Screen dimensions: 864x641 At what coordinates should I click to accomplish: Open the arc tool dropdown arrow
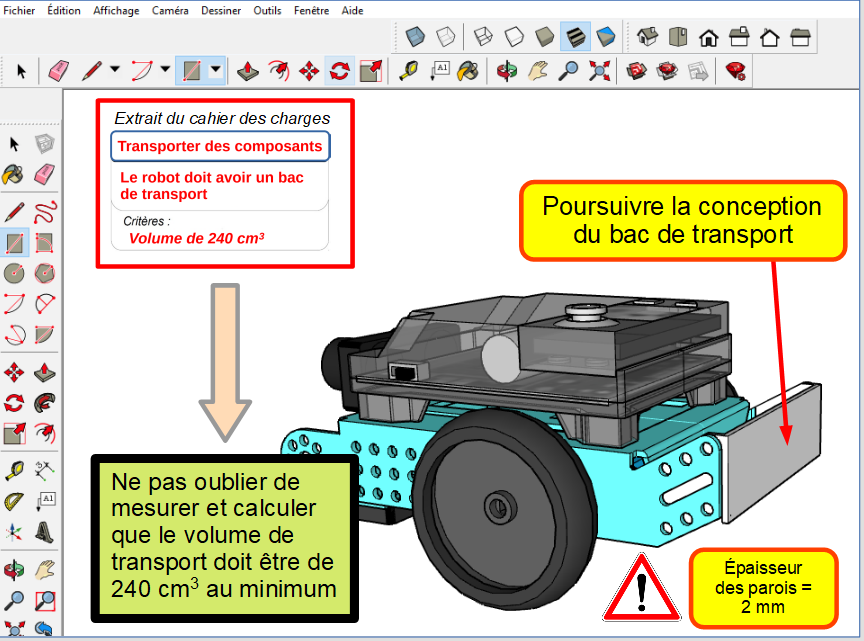click(x=164, y=70)
